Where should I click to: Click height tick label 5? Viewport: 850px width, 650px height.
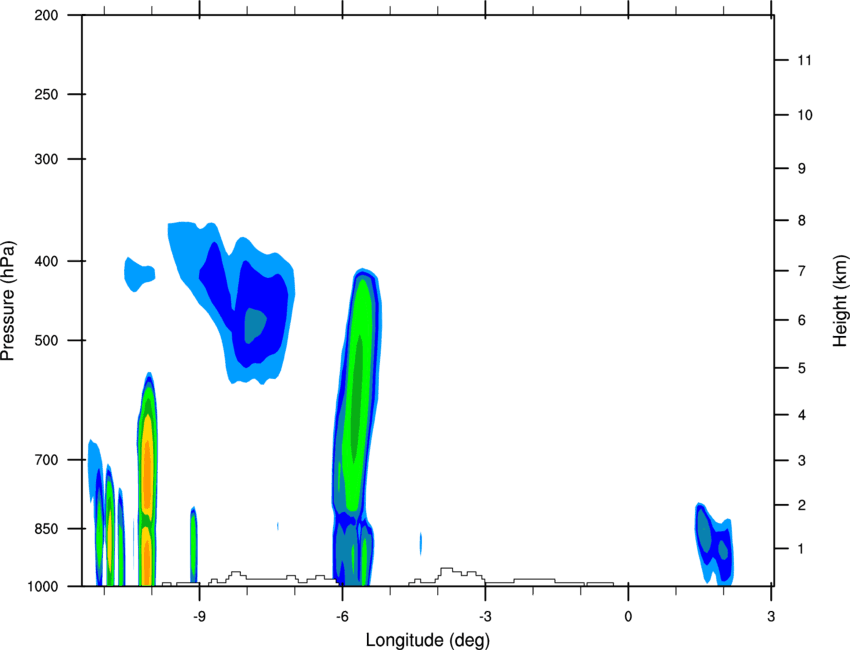tap(801, 368)
